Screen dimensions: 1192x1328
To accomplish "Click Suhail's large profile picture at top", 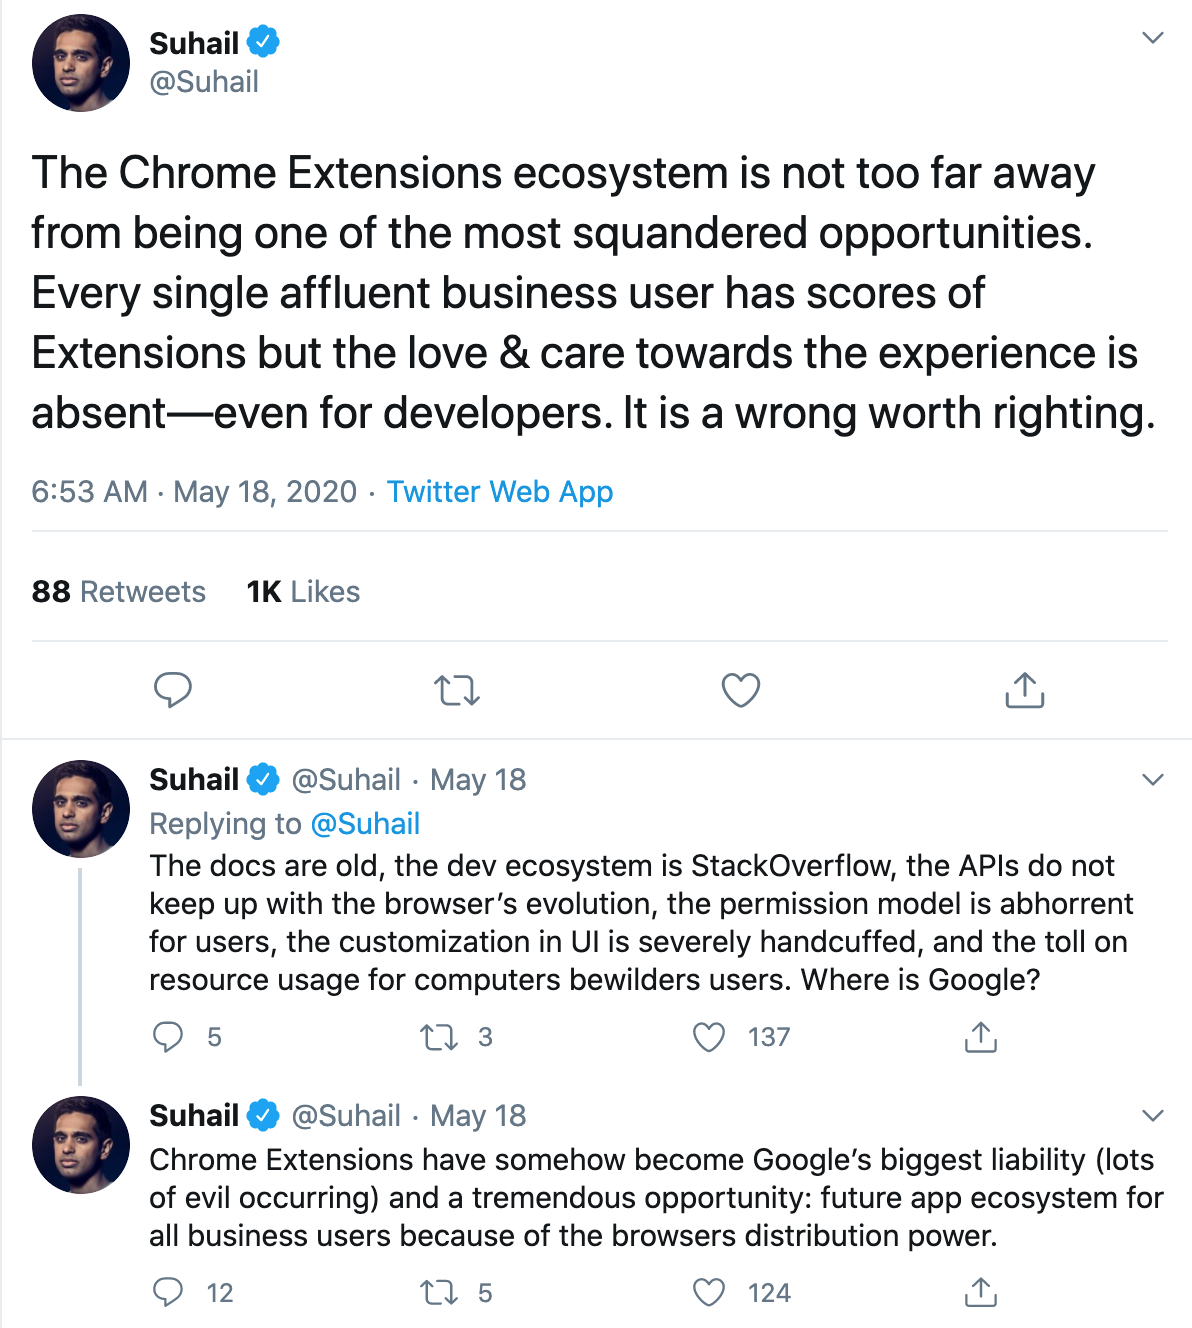I will 81,63.
